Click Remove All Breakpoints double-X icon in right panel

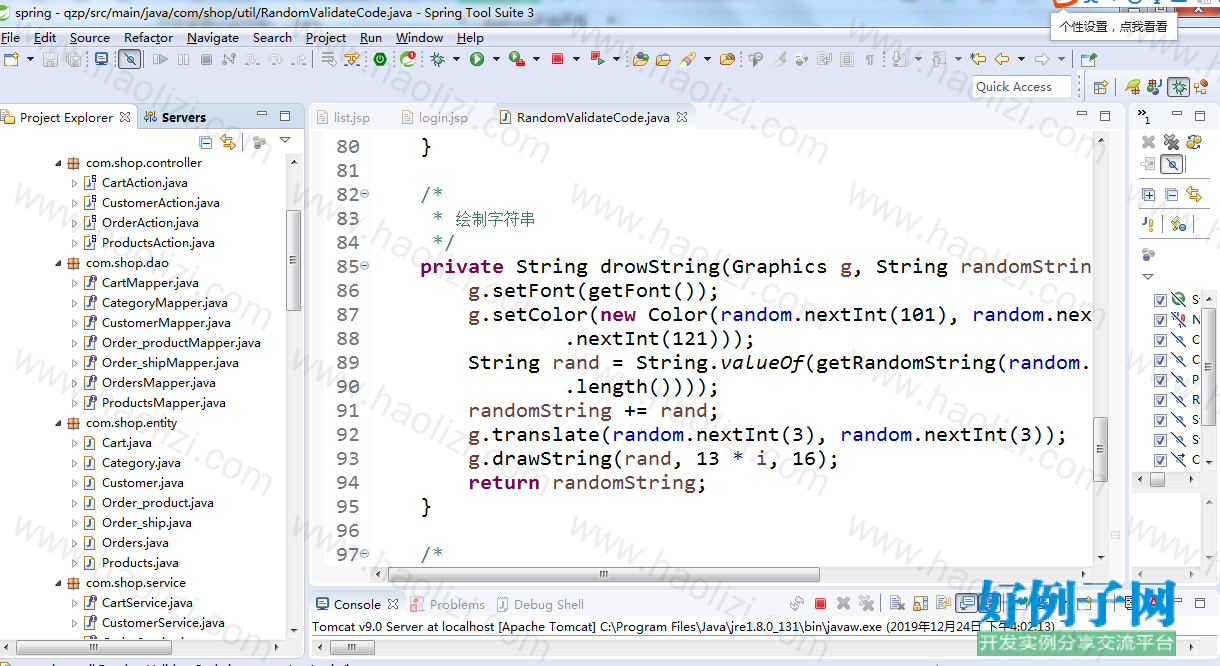click(x=1171, y=142)
